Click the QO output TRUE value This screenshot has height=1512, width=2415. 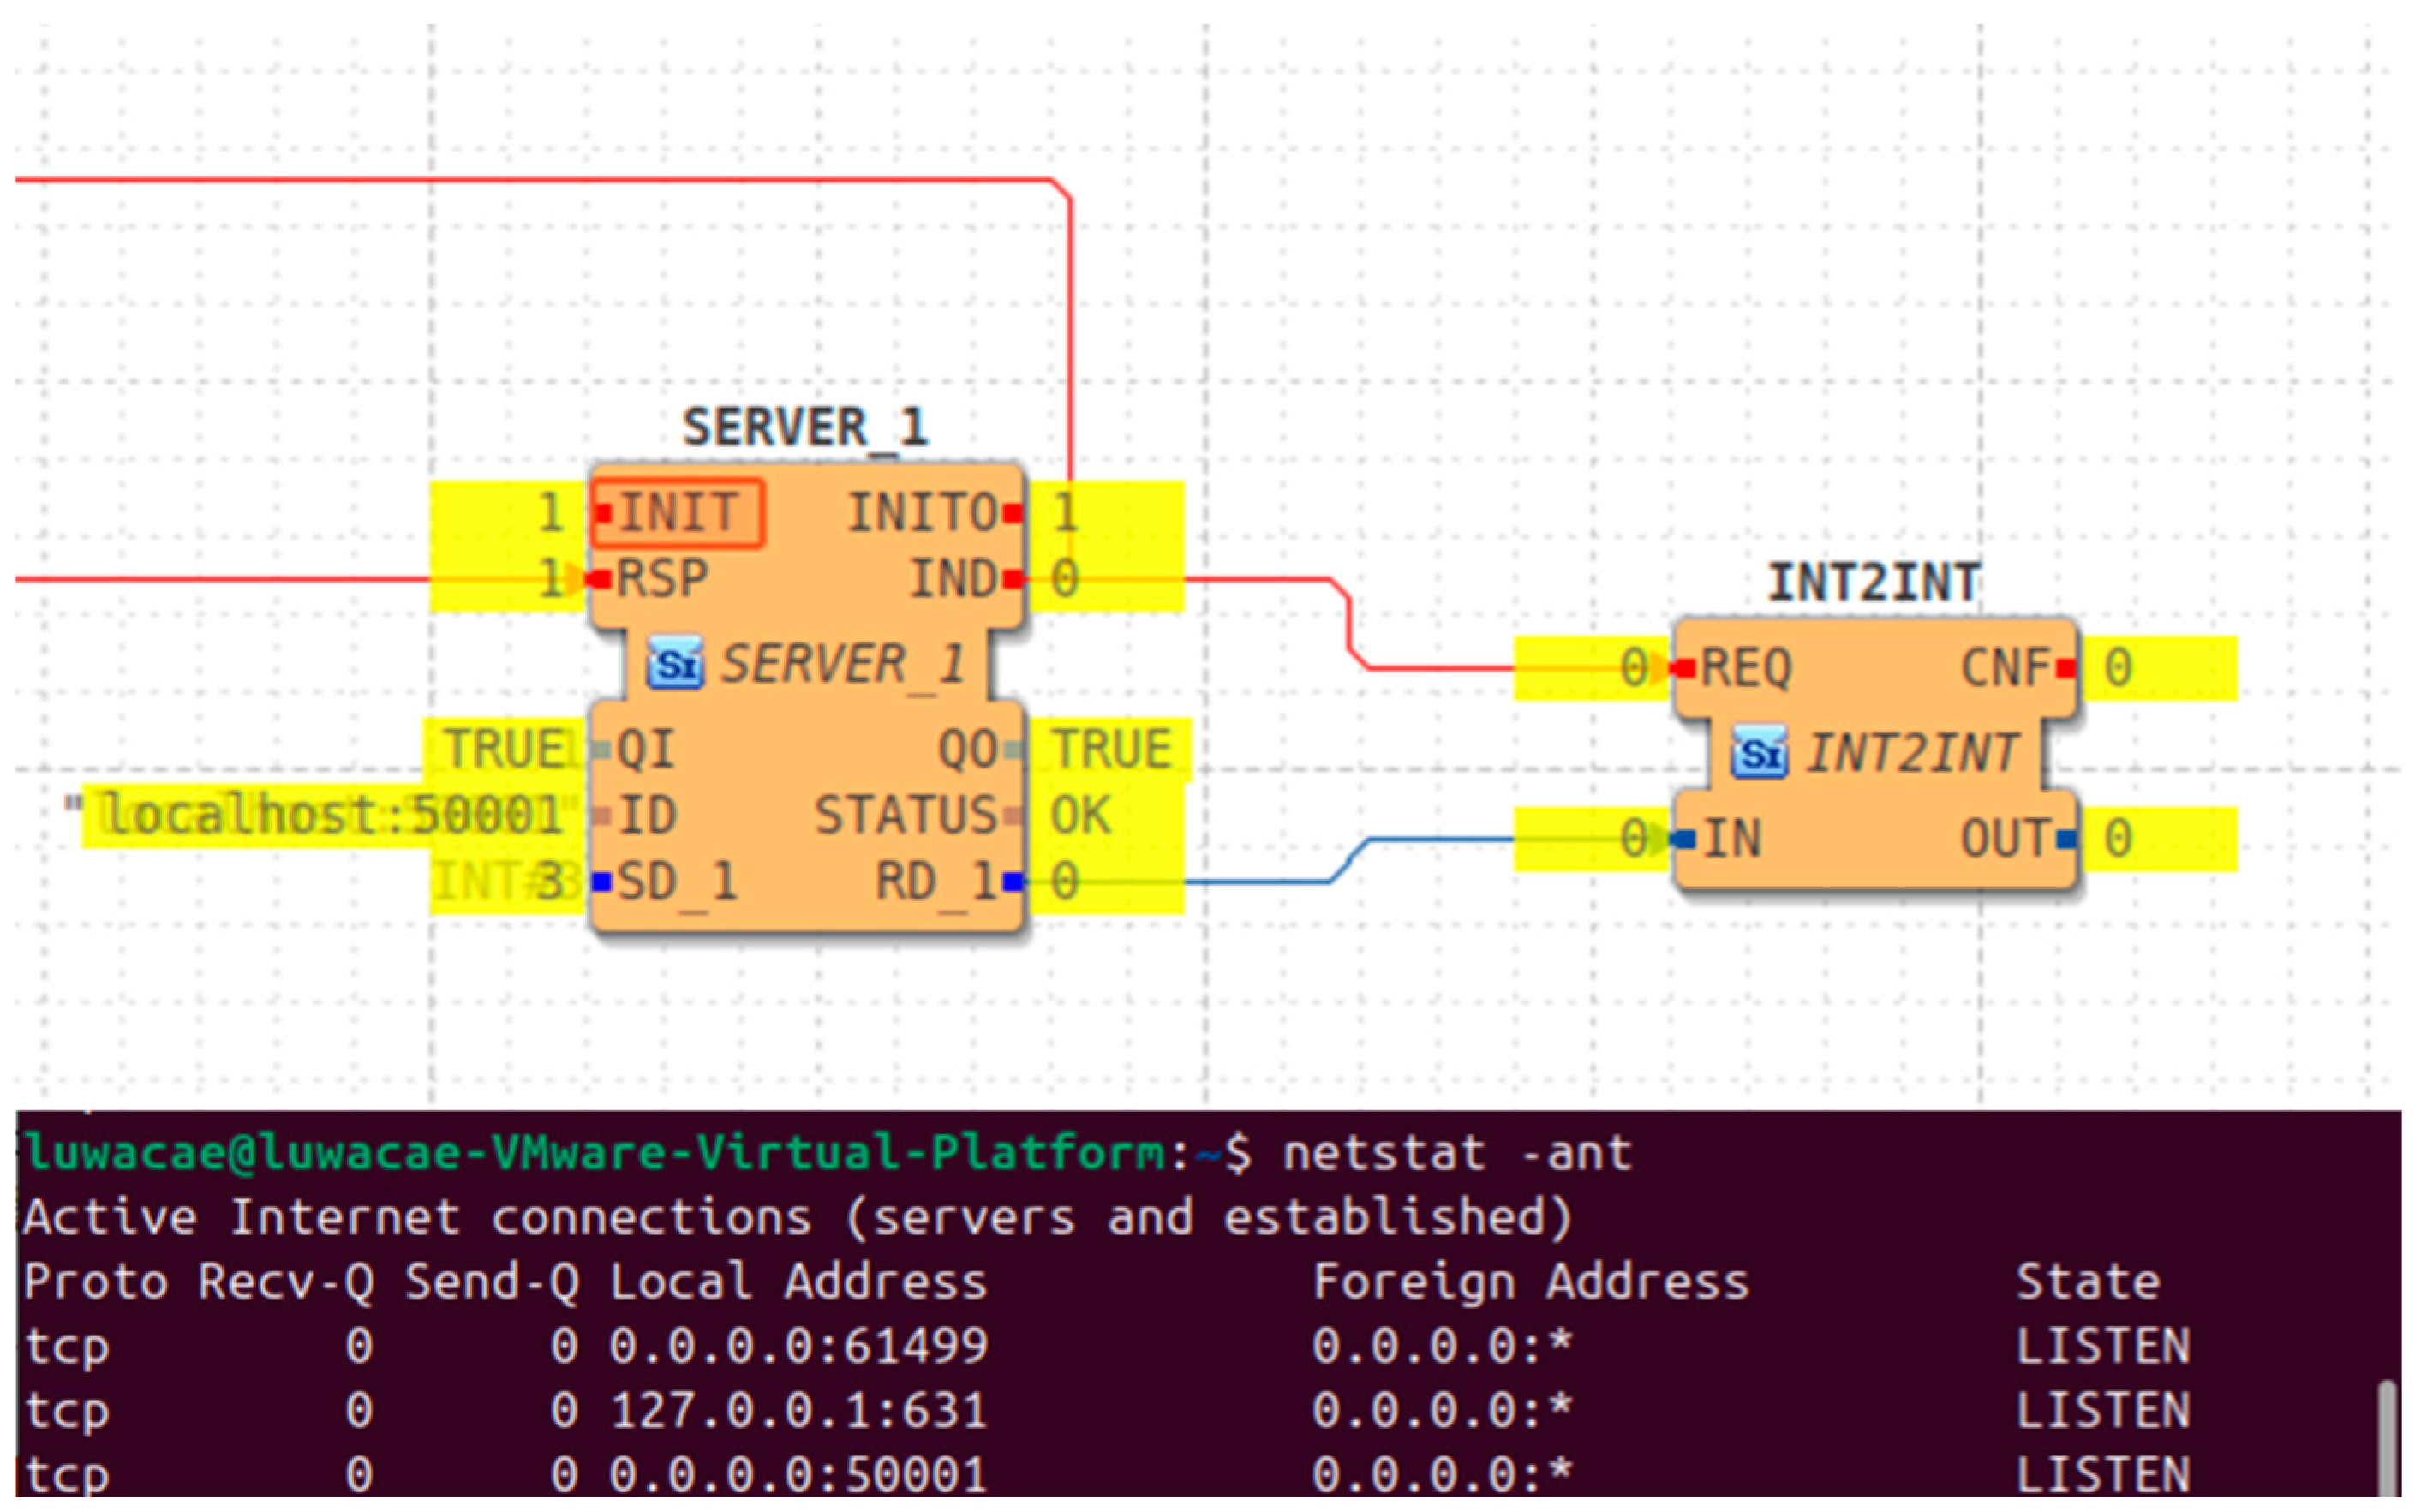(x=1110, y=749)
